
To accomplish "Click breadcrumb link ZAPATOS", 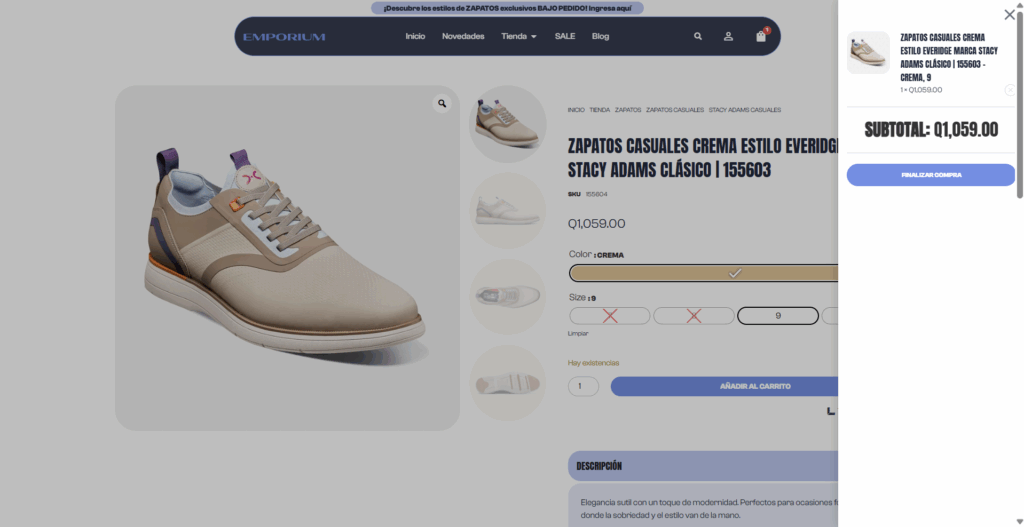I will (628, 110).
